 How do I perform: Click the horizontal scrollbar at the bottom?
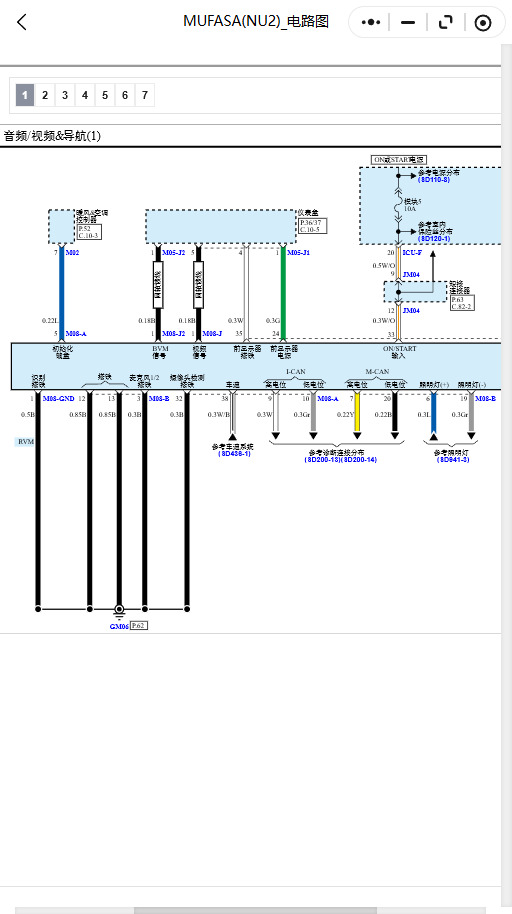255,911
